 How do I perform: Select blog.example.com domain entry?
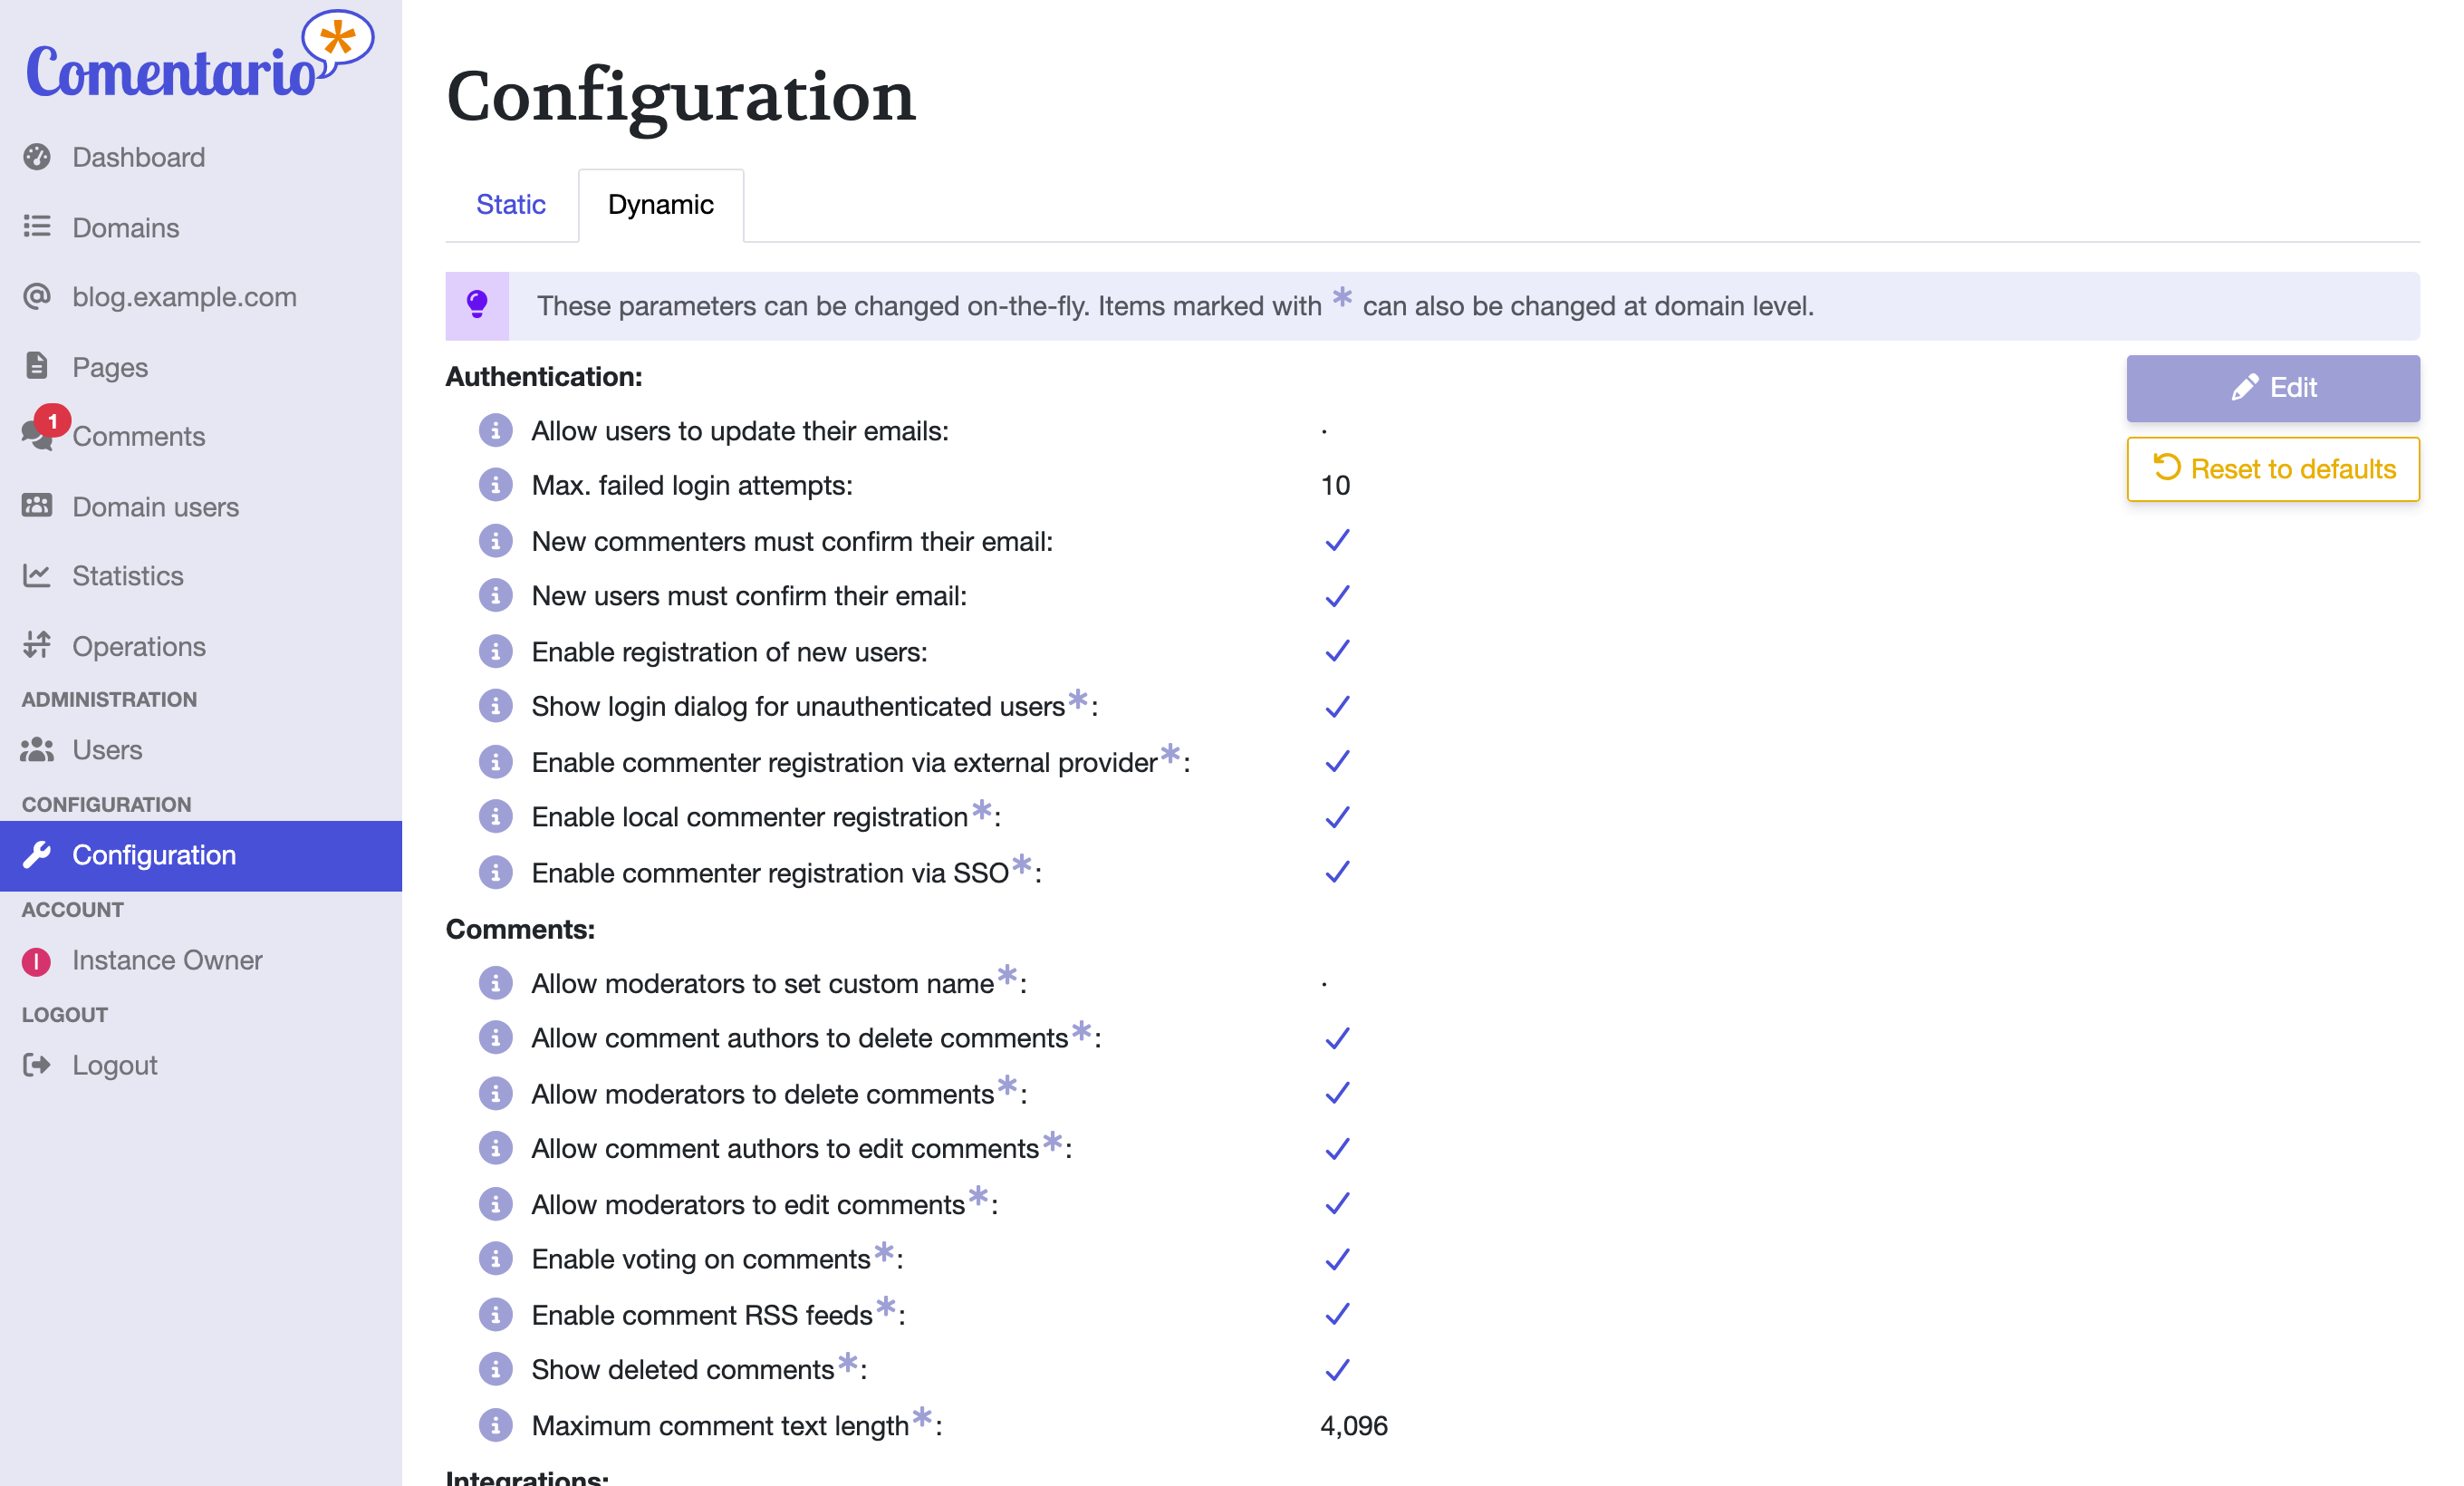[201, 297]
